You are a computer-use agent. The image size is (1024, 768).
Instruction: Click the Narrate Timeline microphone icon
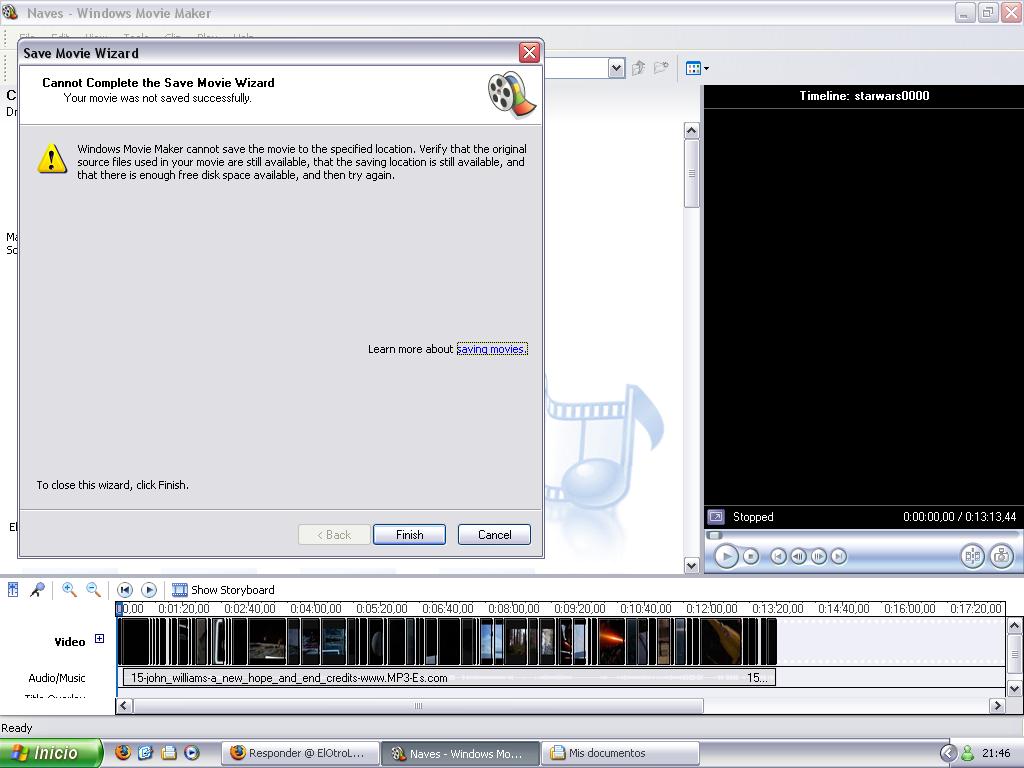[37, 590]
